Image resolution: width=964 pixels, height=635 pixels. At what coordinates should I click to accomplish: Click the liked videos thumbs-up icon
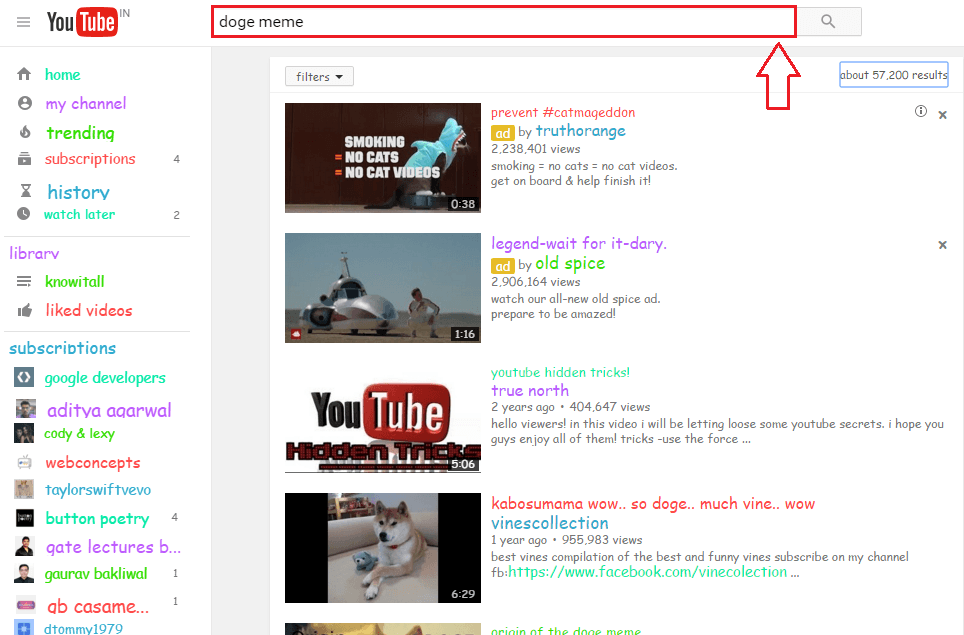coord(25,310)
